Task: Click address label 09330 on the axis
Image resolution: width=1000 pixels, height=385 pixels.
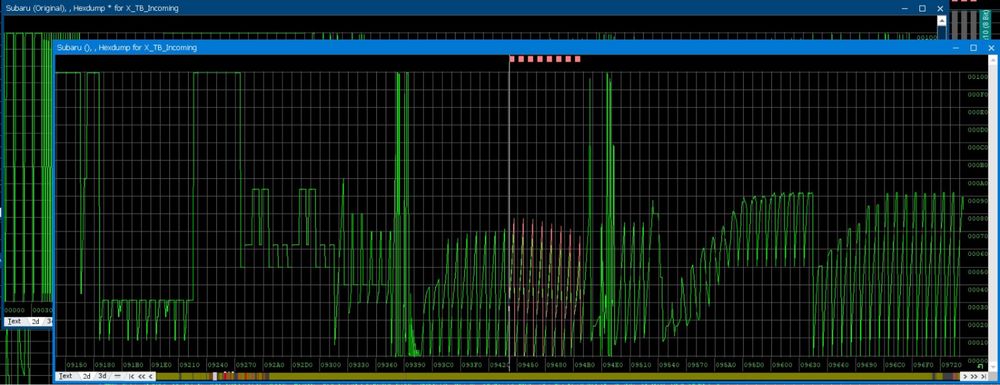Action: point(359,365)
